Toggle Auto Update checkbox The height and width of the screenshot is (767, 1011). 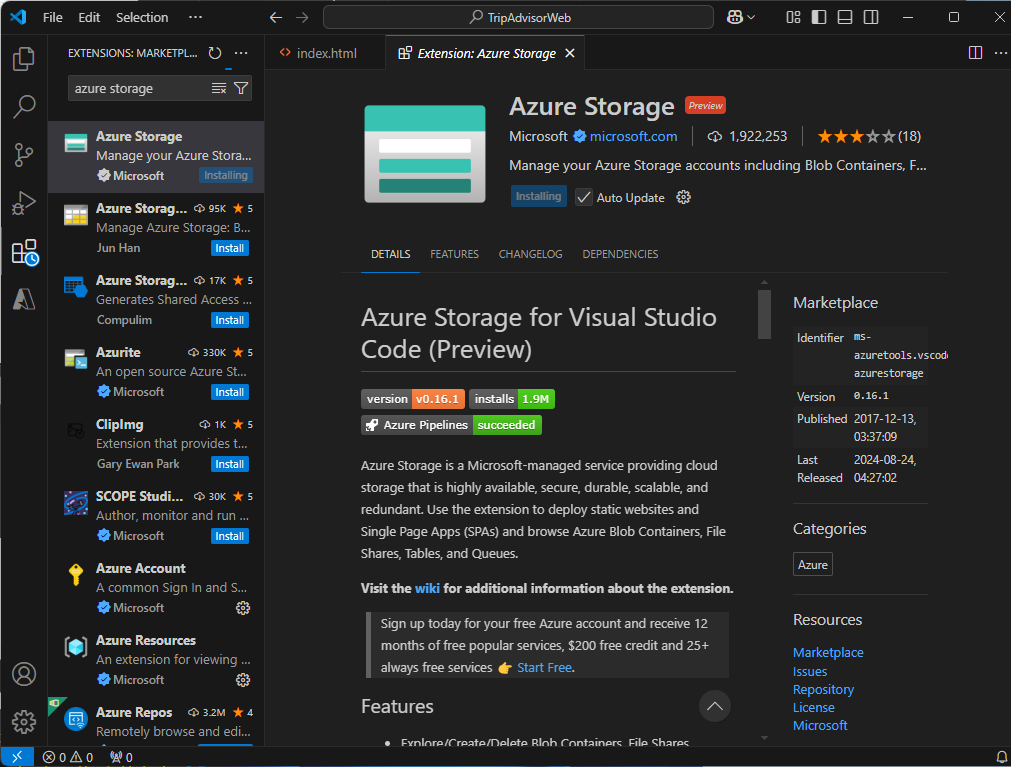(x=584, y=197)
